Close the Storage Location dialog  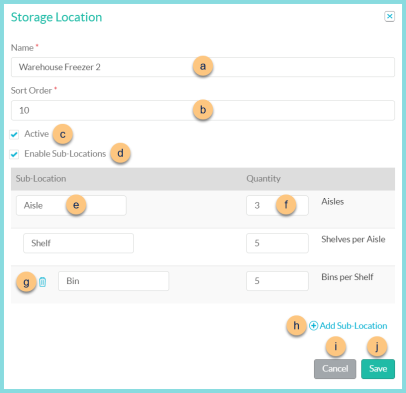point(389,16)
